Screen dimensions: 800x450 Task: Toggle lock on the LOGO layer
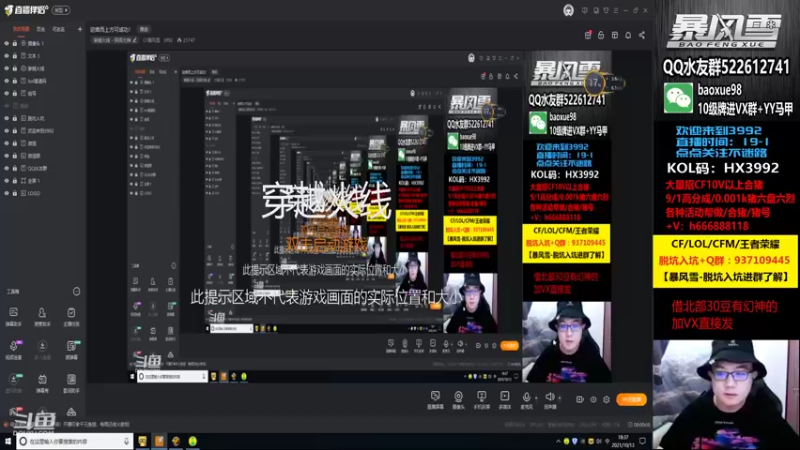[14, 193]
